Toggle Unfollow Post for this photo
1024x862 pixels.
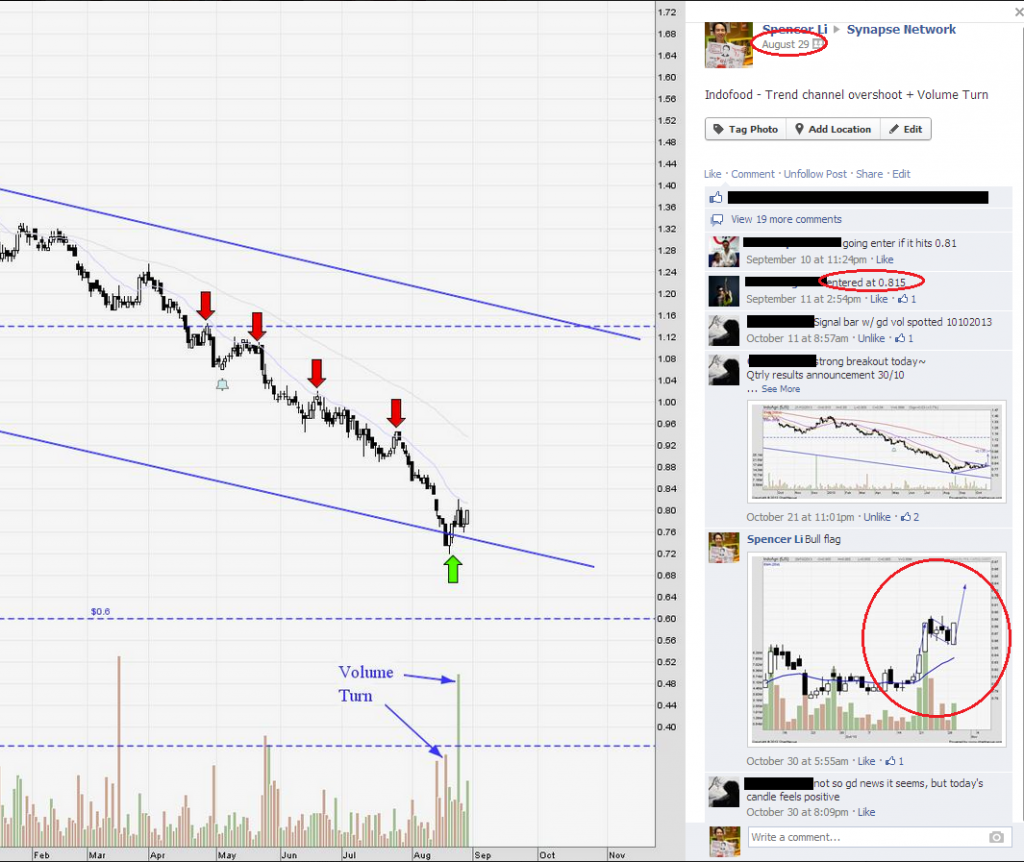point(814,174)
